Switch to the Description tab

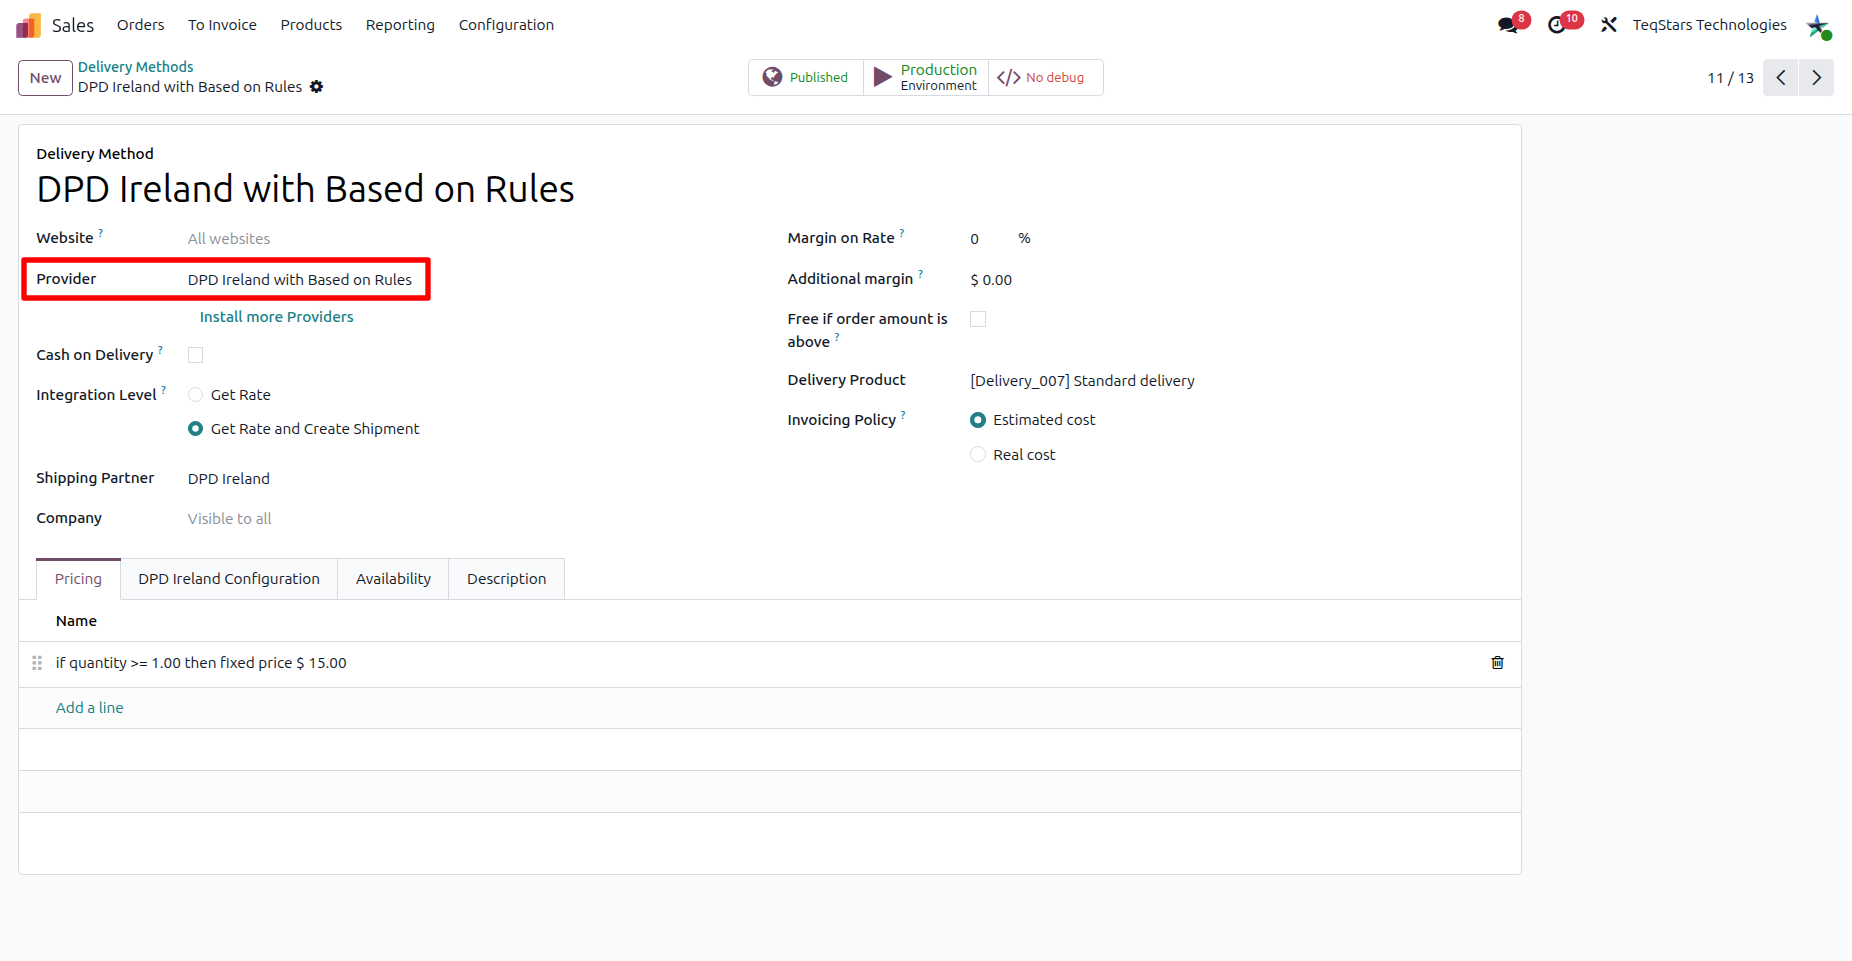click(506, 579)
